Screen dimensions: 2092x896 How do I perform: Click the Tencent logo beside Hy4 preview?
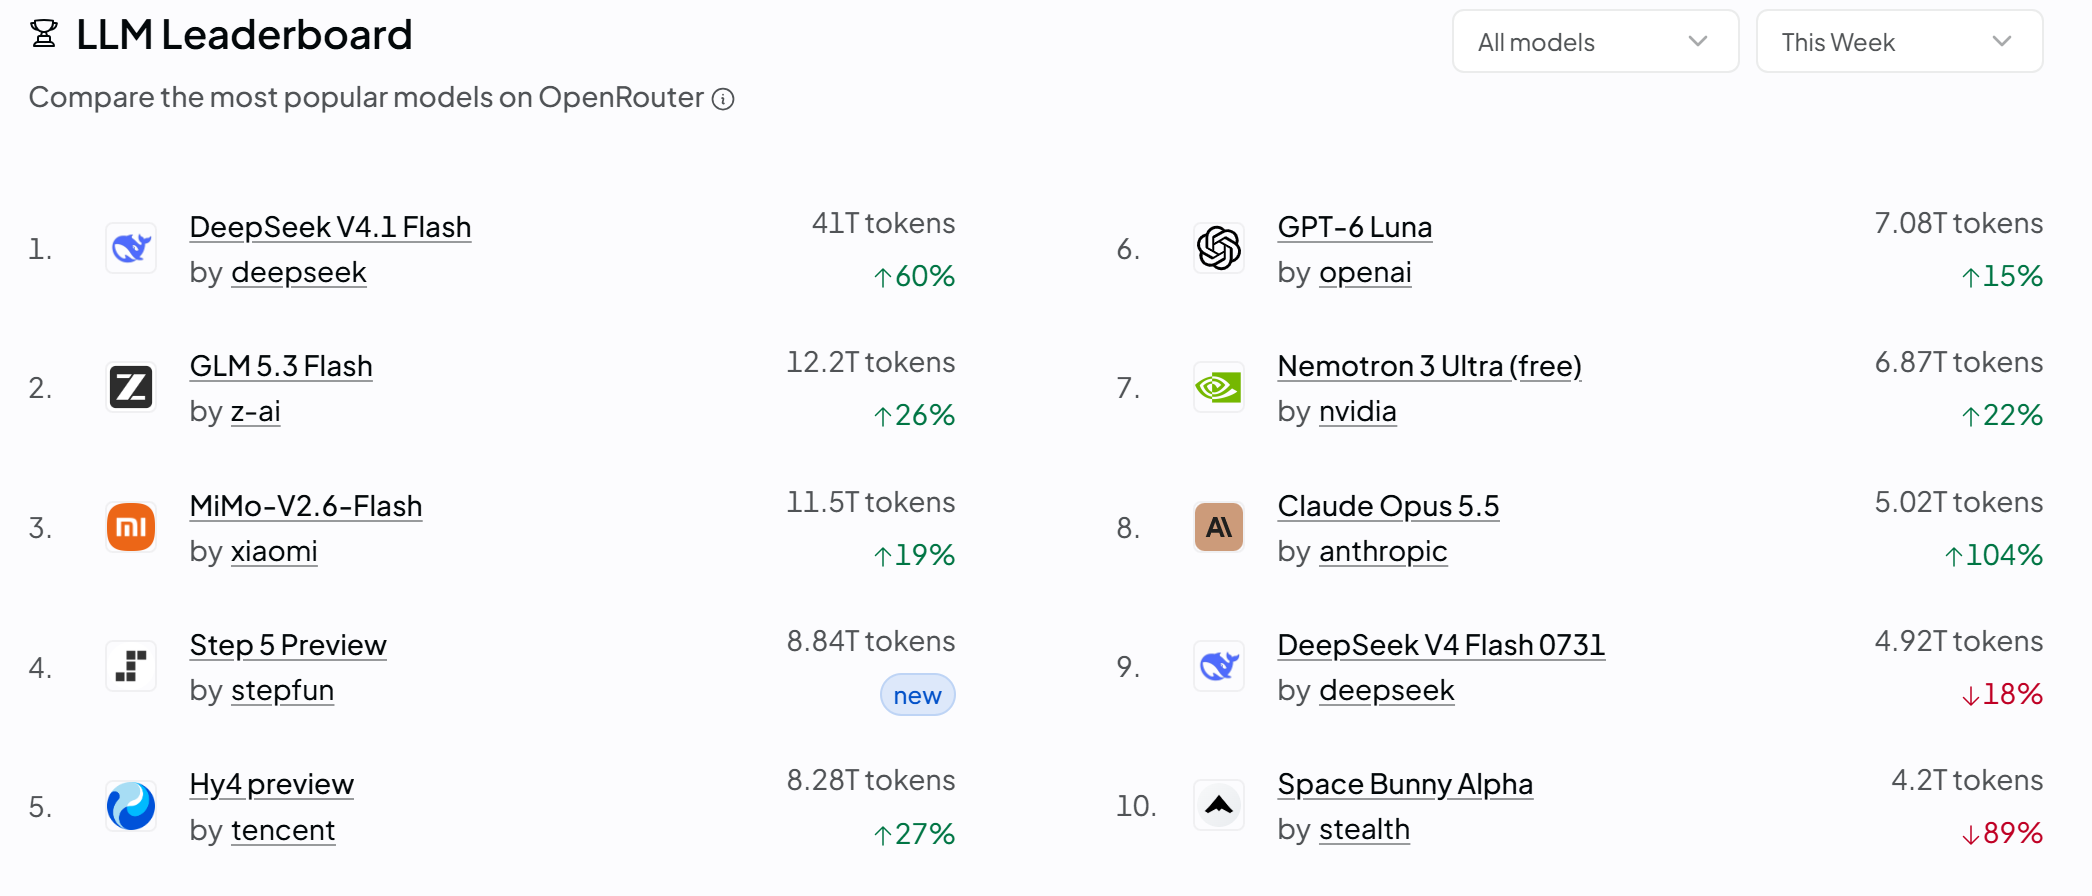(131, 806)
